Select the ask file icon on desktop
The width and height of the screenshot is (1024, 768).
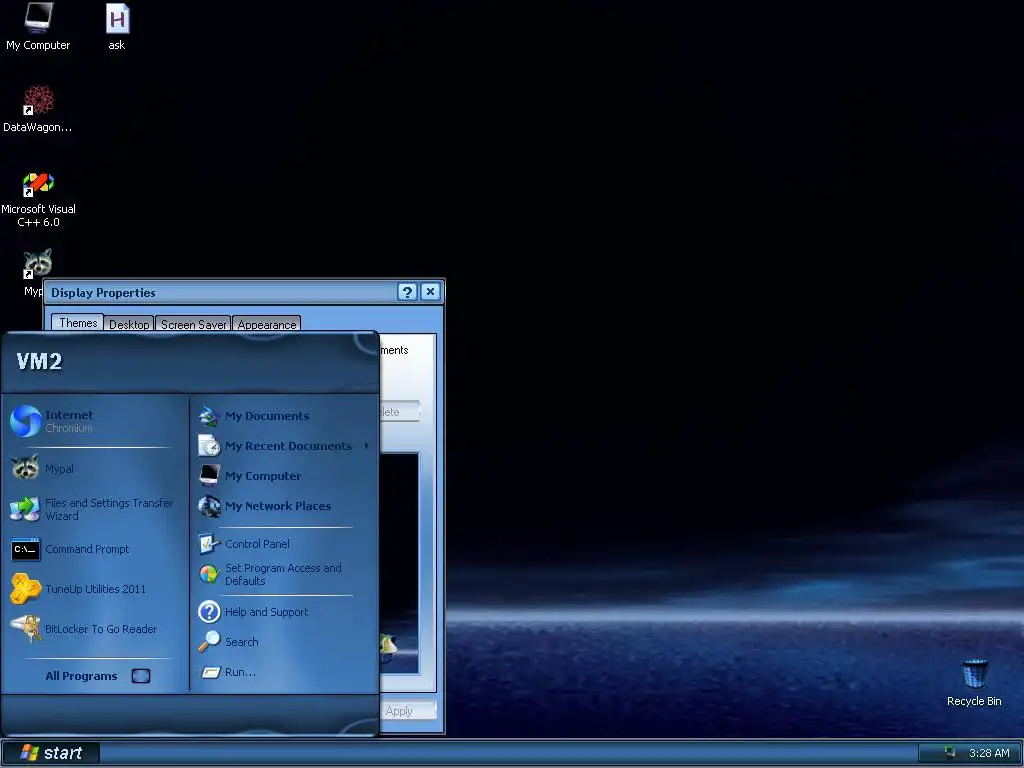[x=117, y=26]
